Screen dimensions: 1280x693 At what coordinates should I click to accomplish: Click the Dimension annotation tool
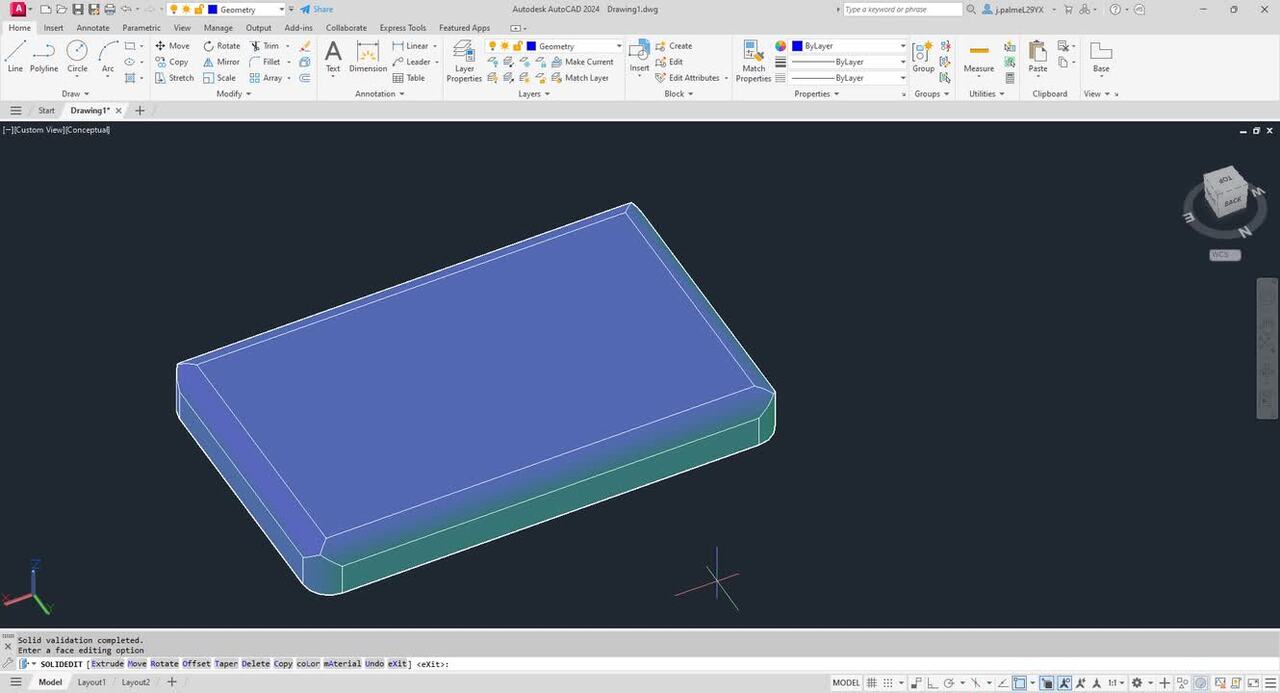click(367, 56)
